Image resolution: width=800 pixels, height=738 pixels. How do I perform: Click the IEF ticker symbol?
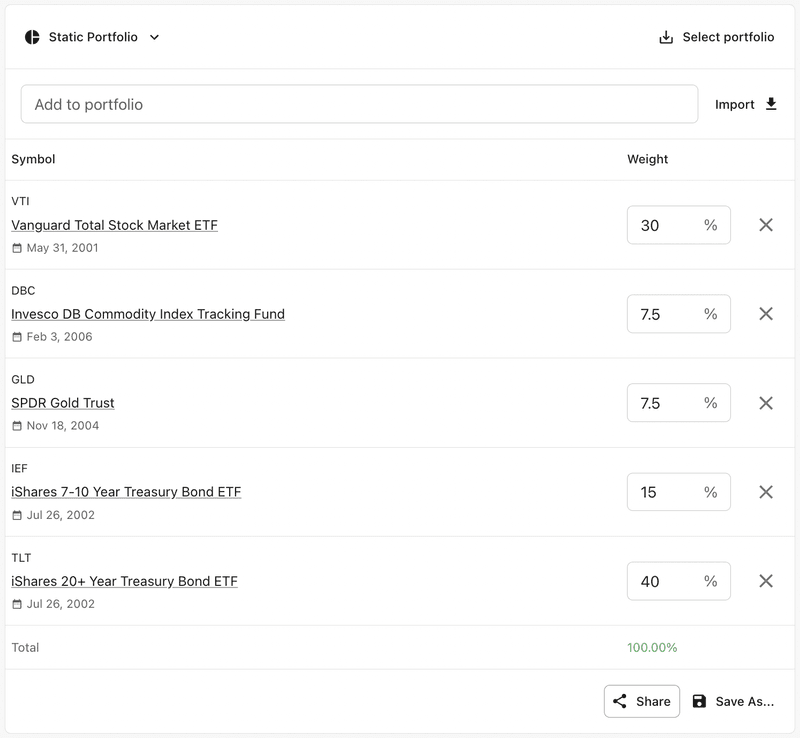pos(19,468)
